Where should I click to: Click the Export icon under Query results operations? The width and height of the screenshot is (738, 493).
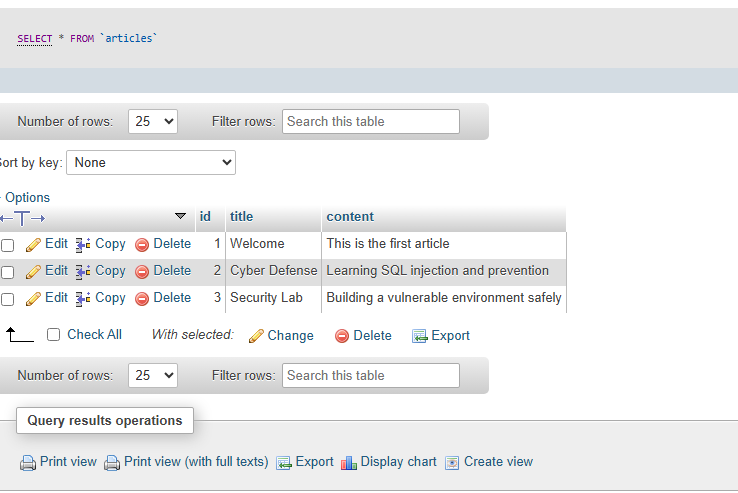284,462
